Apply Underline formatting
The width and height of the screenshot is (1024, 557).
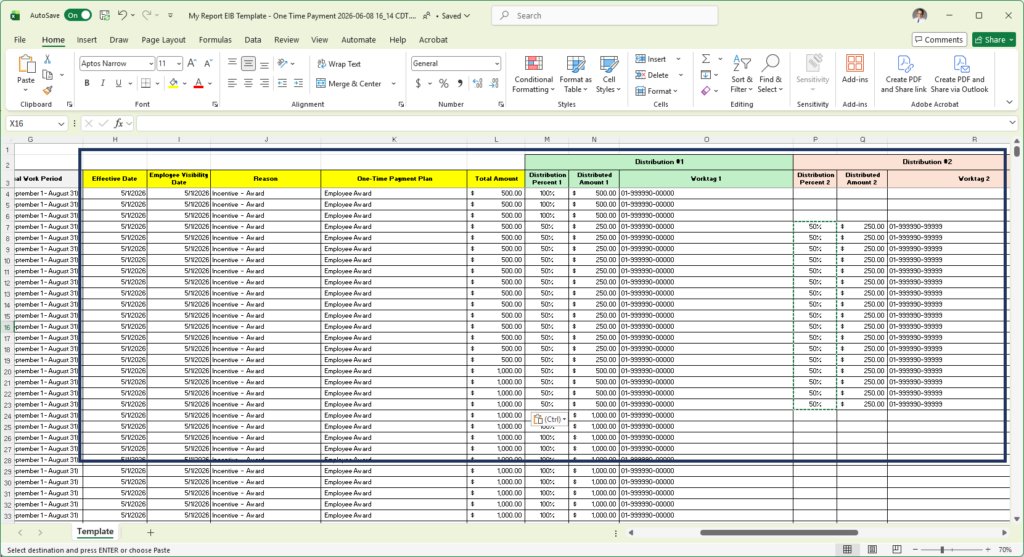pos(118,84)
